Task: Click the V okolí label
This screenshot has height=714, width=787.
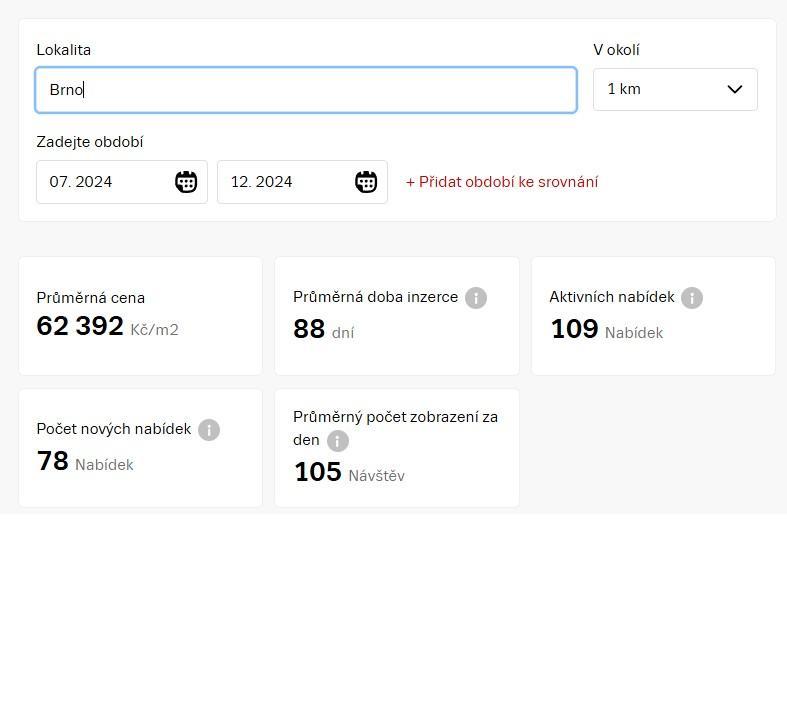Action: [616, 50]
